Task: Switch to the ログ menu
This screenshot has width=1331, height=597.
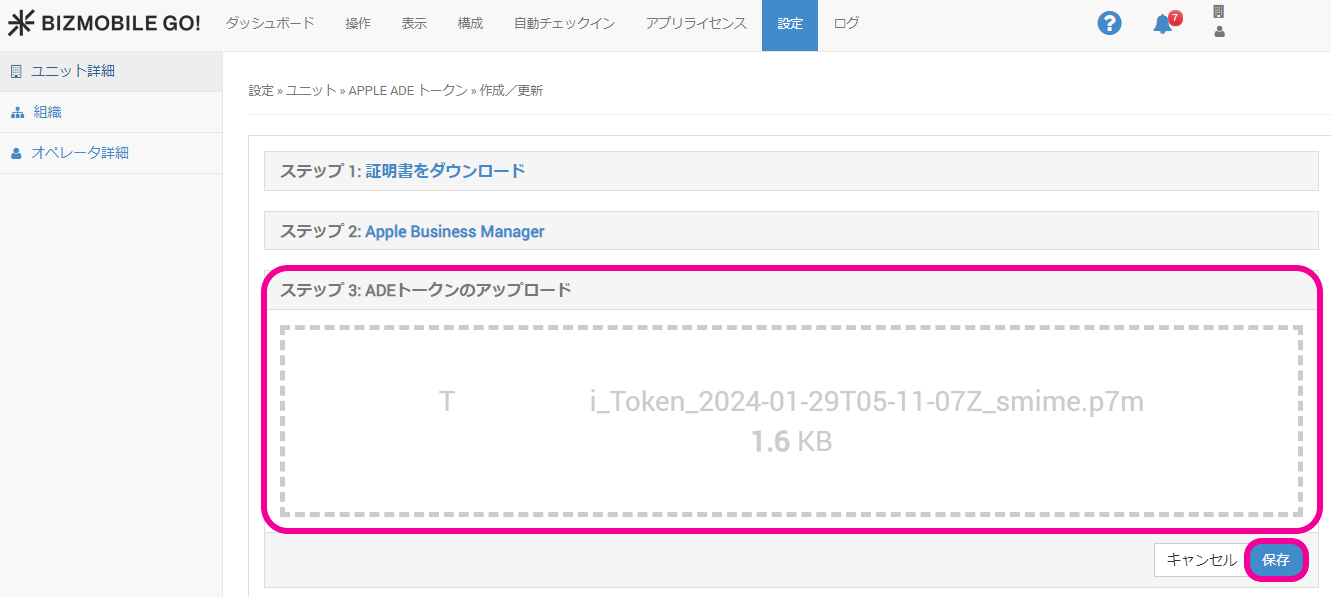Action: (846, 24)
